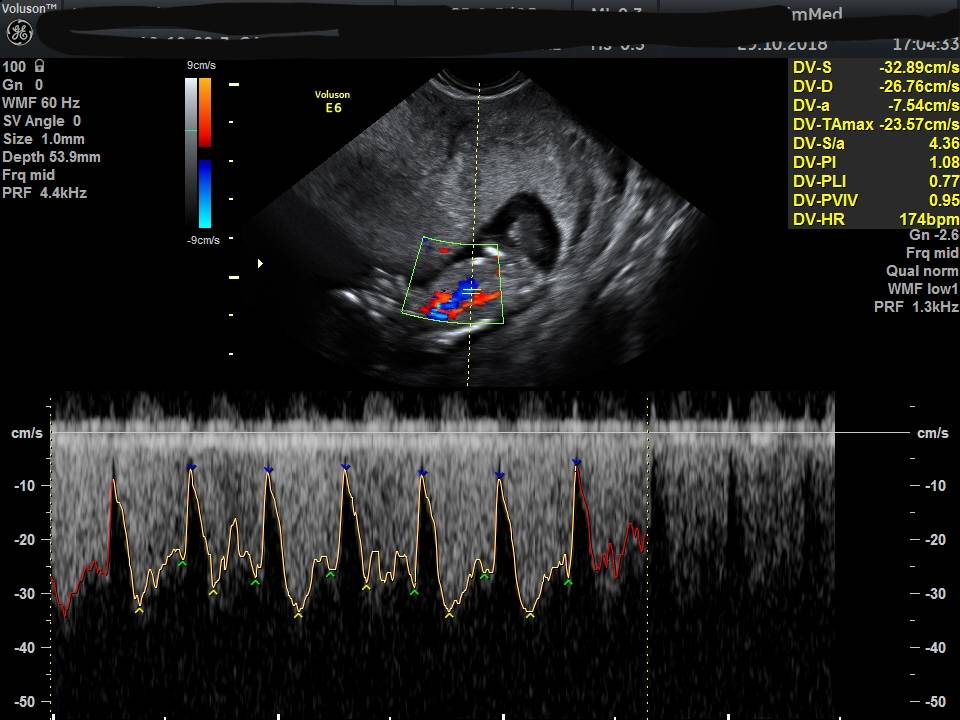Click the grayscale map bar
Image resolution: width=960 pixels, height=720 pixels.
[190, 150]
